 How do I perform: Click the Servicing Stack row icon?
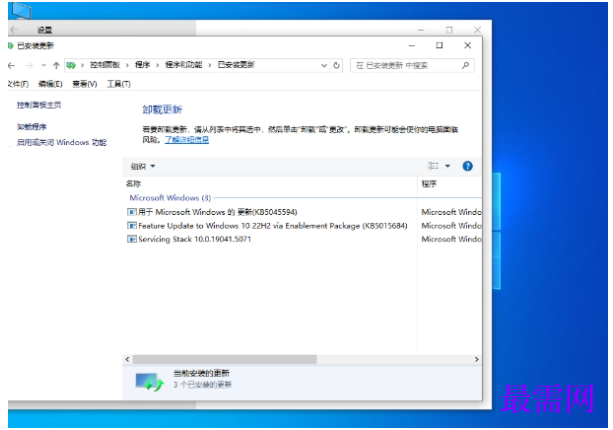(x=132, y=239)
